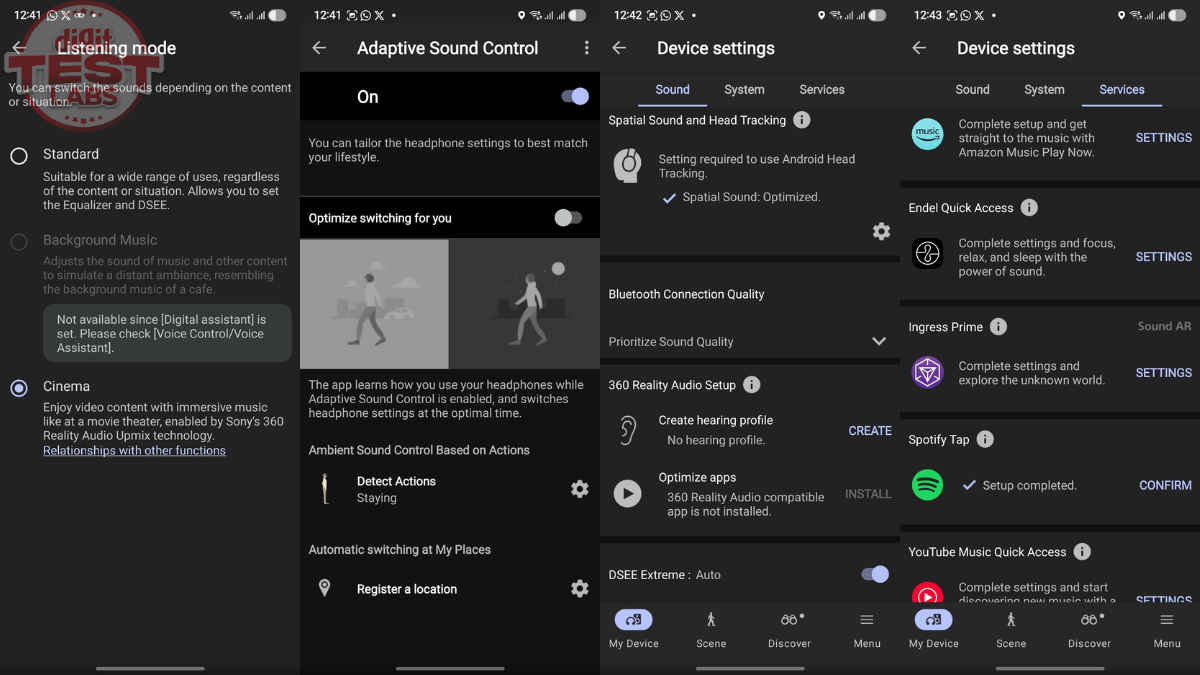
Task: Enable Optimize switching for you
Action: coord(568,218)
